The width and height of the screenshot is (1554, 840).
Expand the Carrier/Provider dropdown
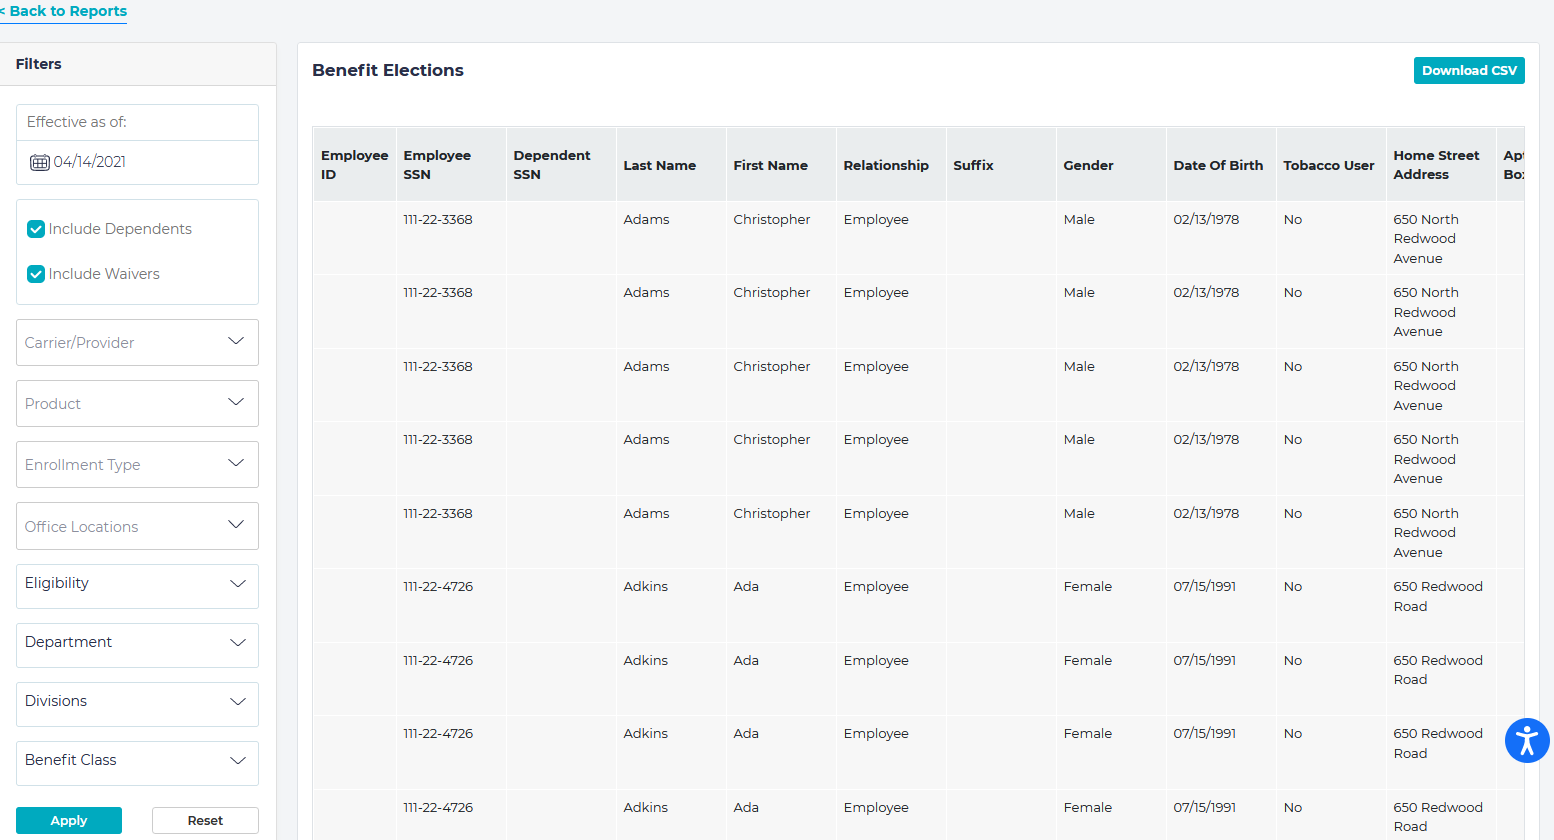click(x=137, y=343)
